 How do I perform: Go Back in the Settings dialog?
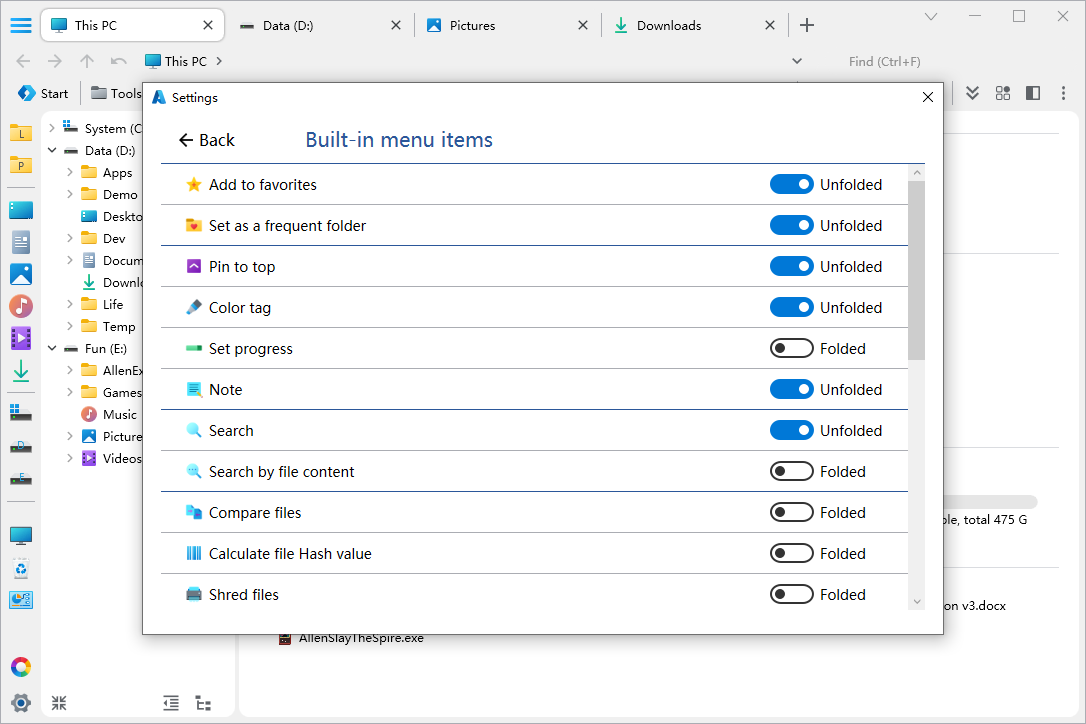click(x=206, y=140)
